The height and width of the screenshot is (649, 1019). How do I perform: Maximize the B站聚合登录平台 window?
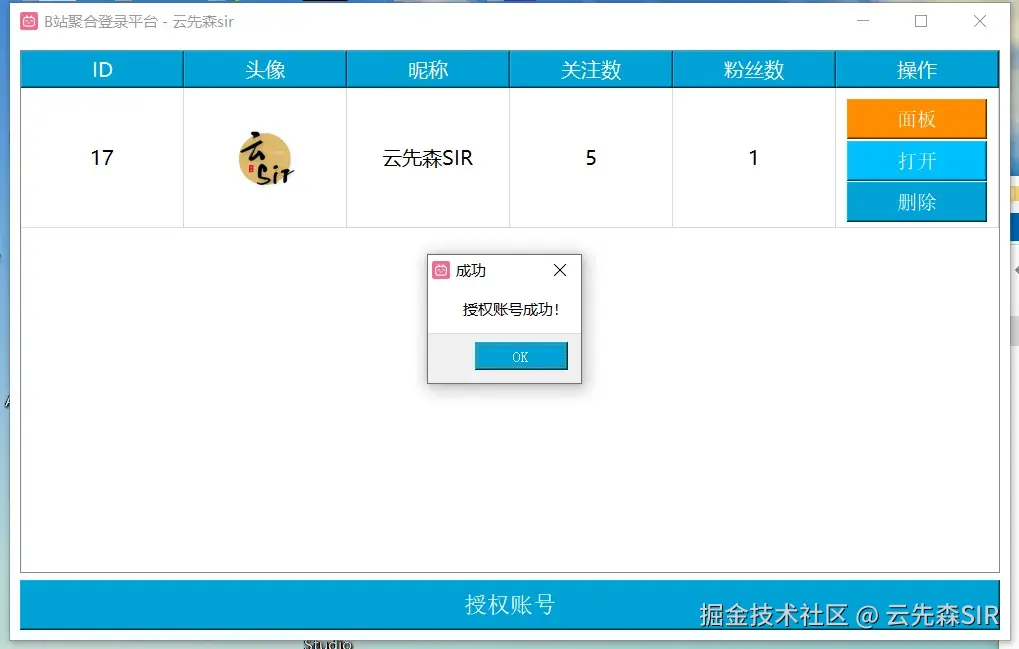tap(921, 21)
